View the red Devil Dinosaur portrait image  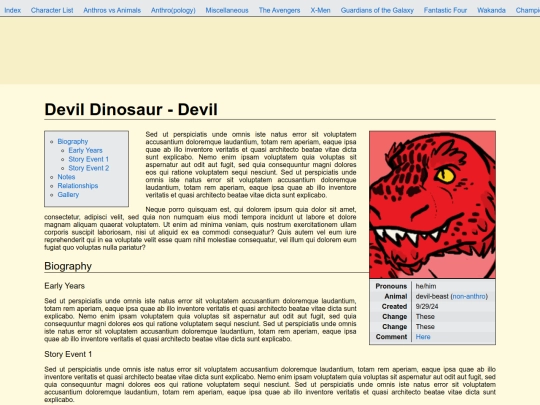(x=433, y=205)
